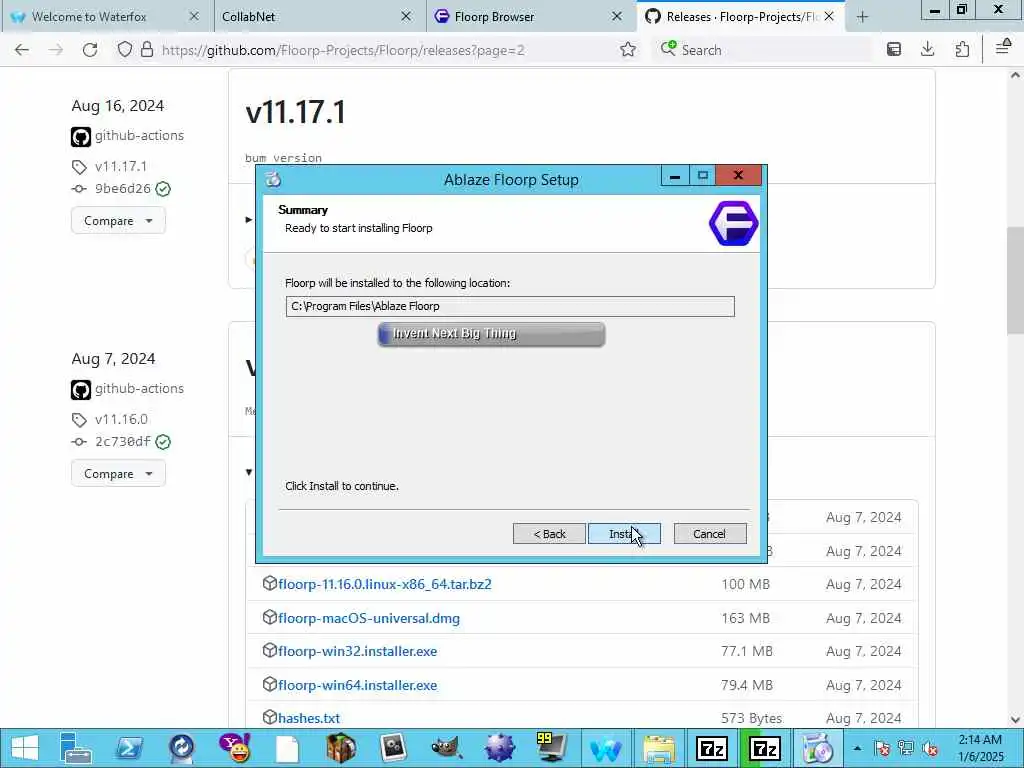Screen dimensions: 1024x768
Task: Open the sidebar panel icon in toolbar
Action: point(894,50)
